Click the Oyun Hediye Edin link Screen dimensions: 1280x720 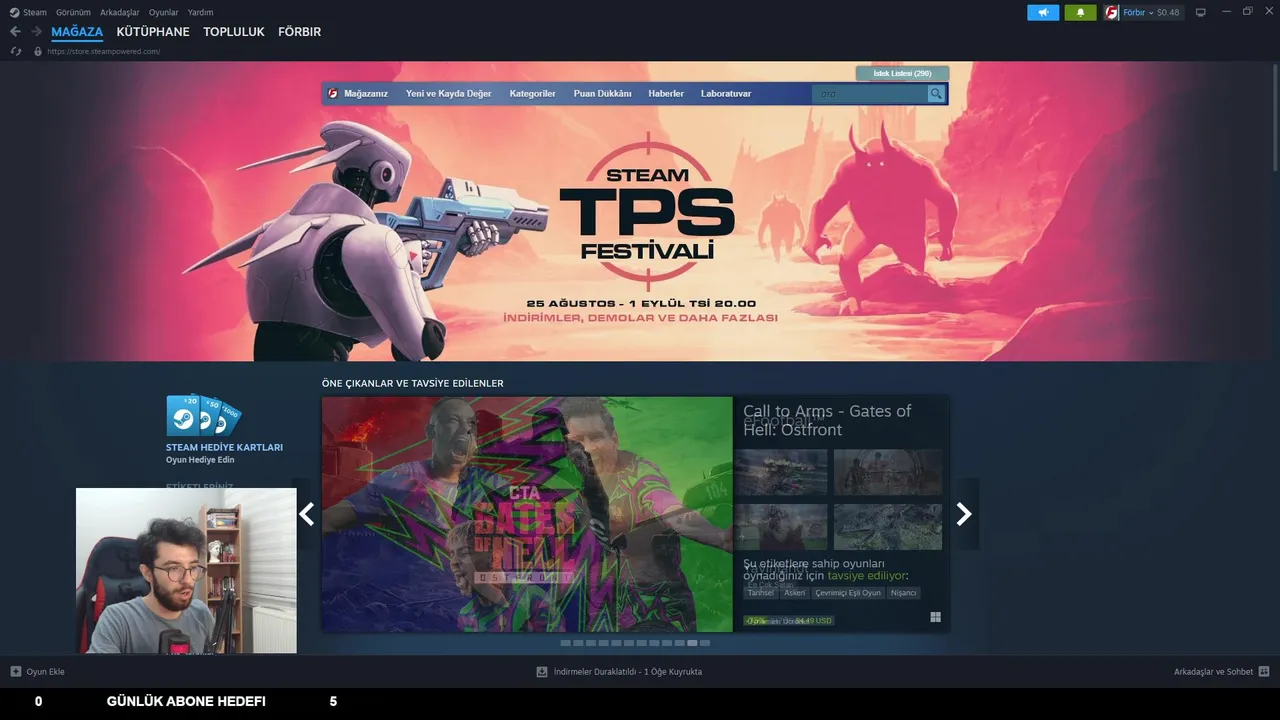[200, 460]
